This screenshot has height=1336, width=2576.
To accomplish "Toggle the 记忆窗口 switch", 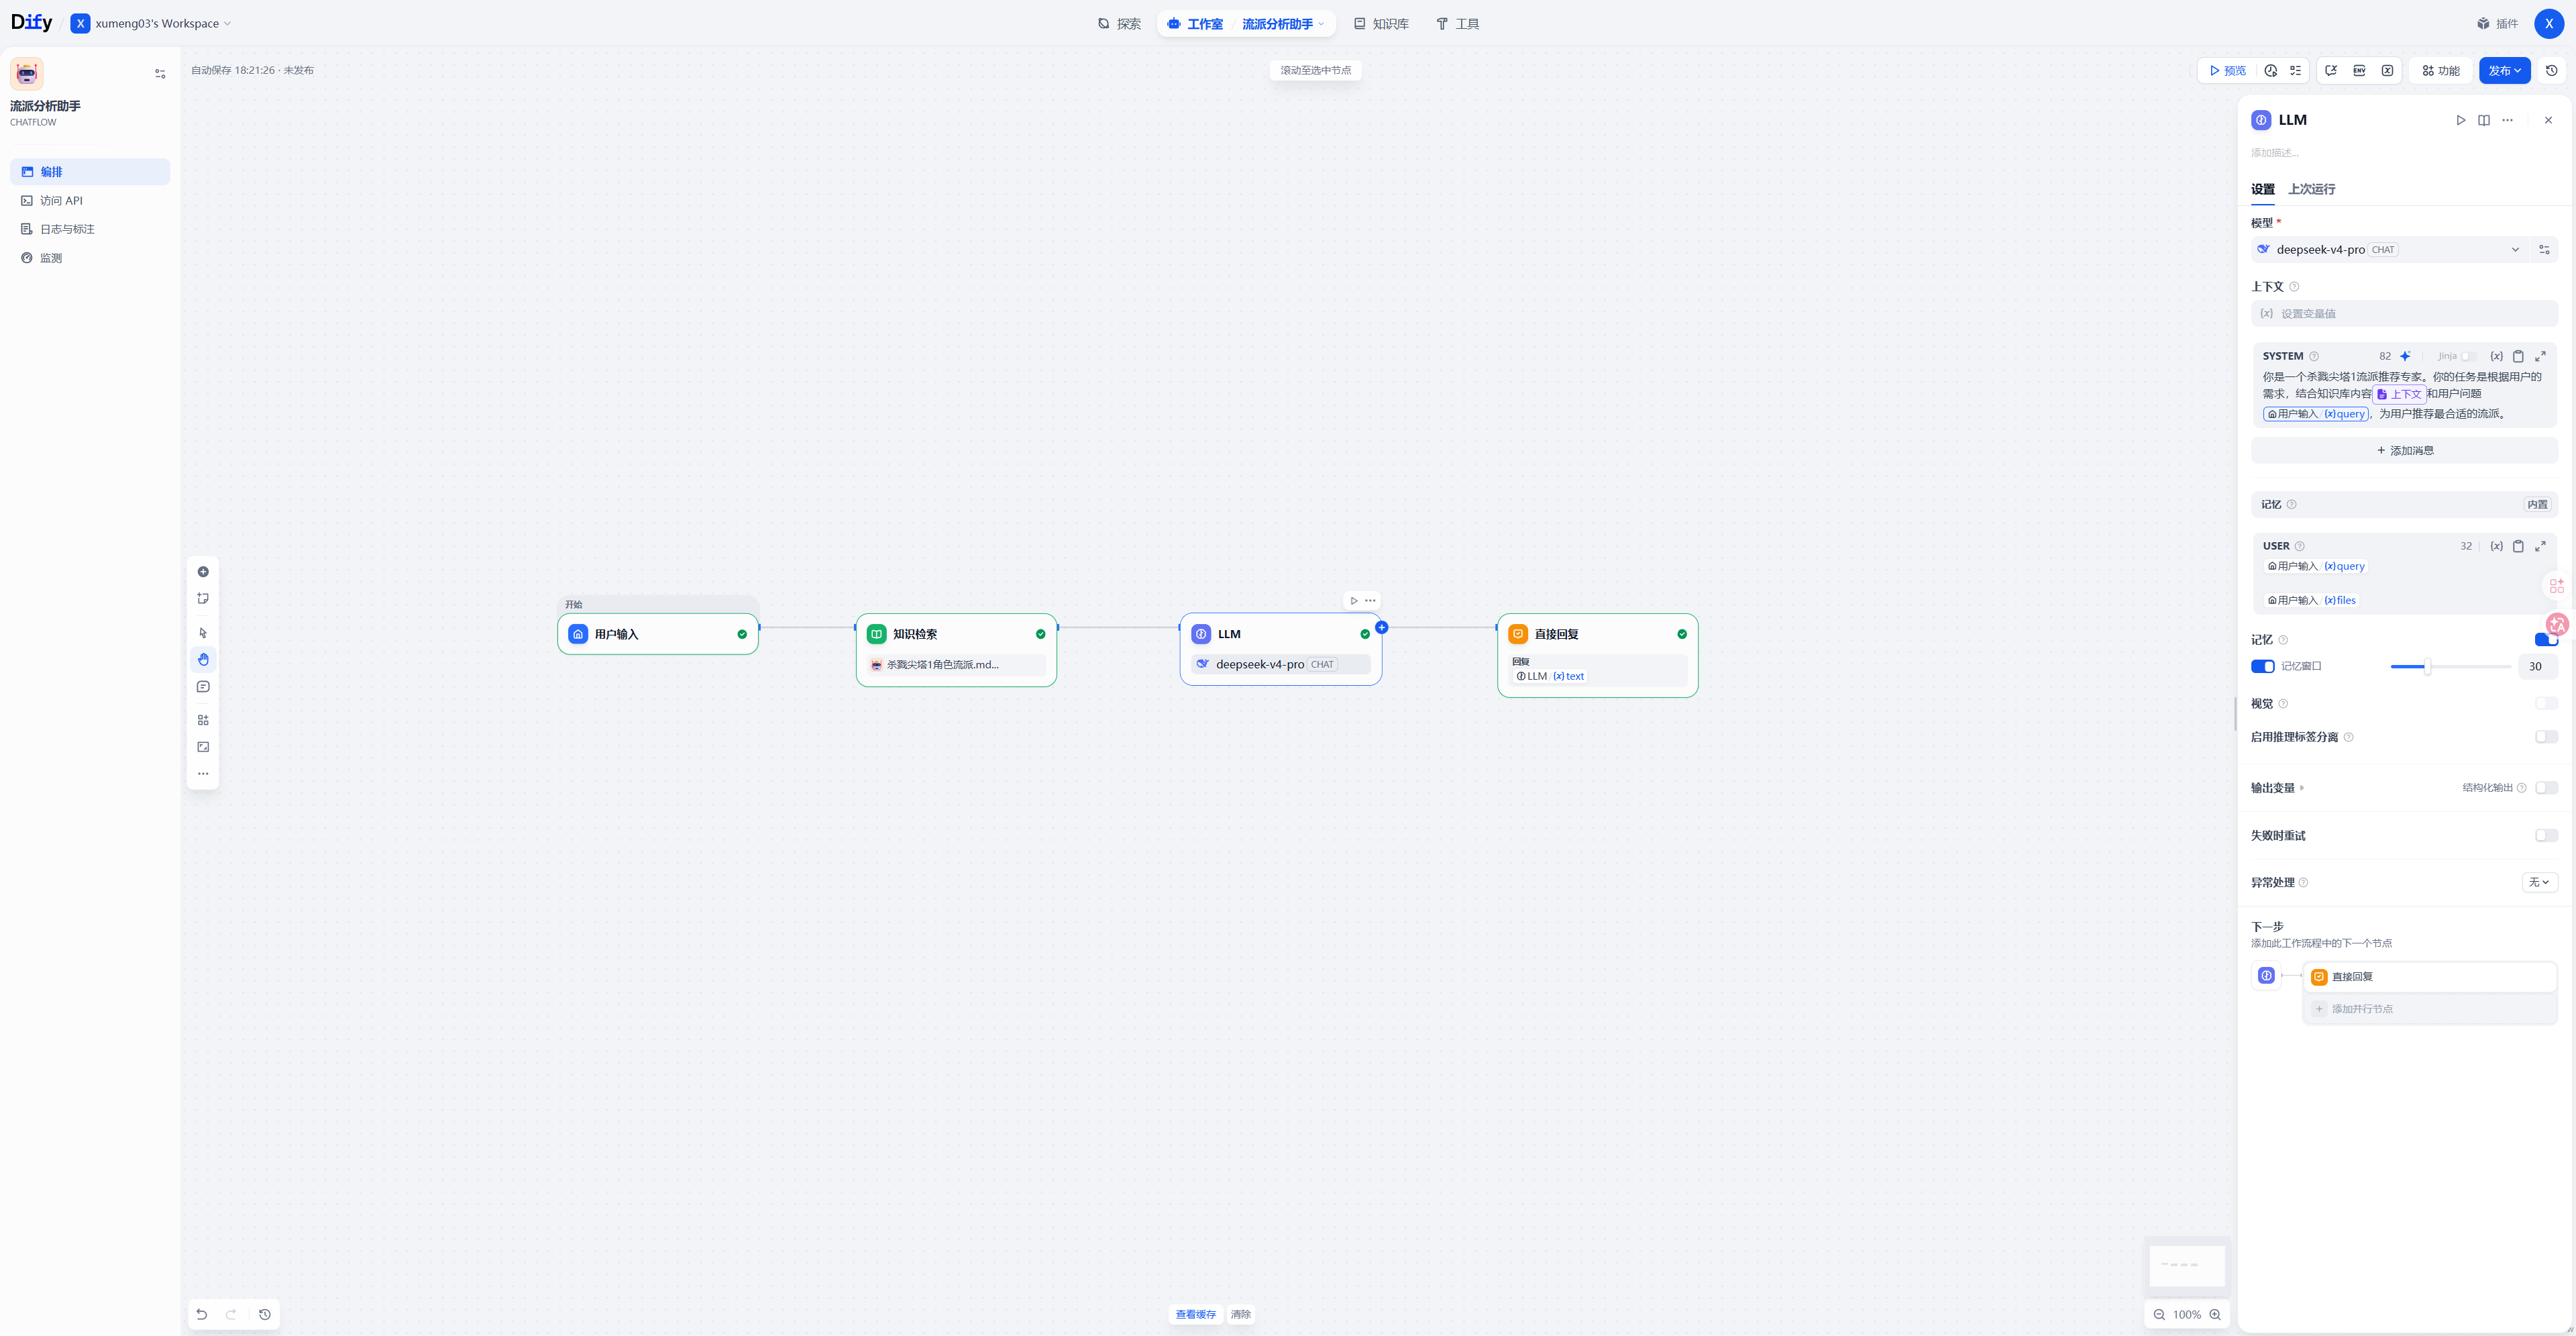I will click(x=2263, y=667).
